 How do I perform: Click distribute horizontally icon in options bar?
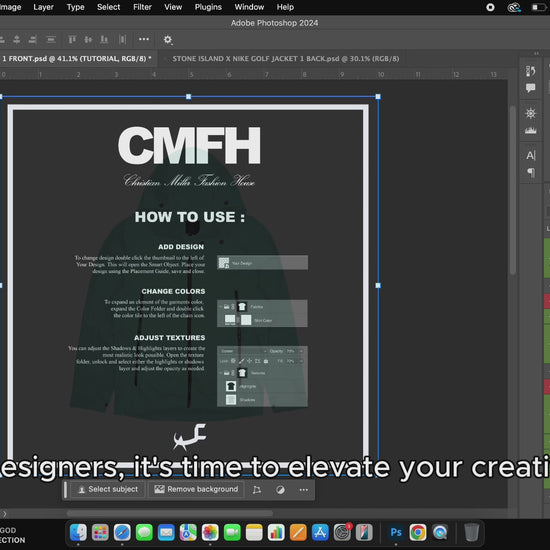[x=122, y=40]
